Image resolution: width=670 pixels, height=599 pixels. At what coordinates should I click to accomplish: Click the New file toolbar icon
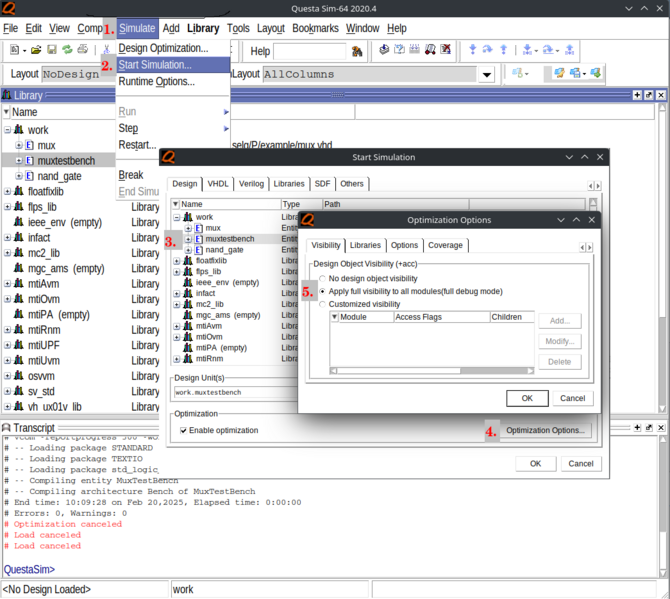click(14, 50)
